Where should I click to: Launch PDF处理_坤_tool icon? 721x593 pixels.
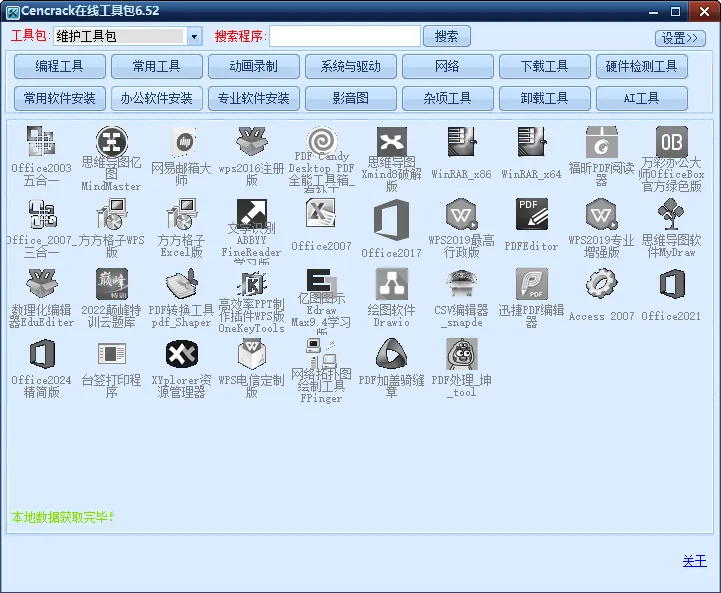coord(461,354)
